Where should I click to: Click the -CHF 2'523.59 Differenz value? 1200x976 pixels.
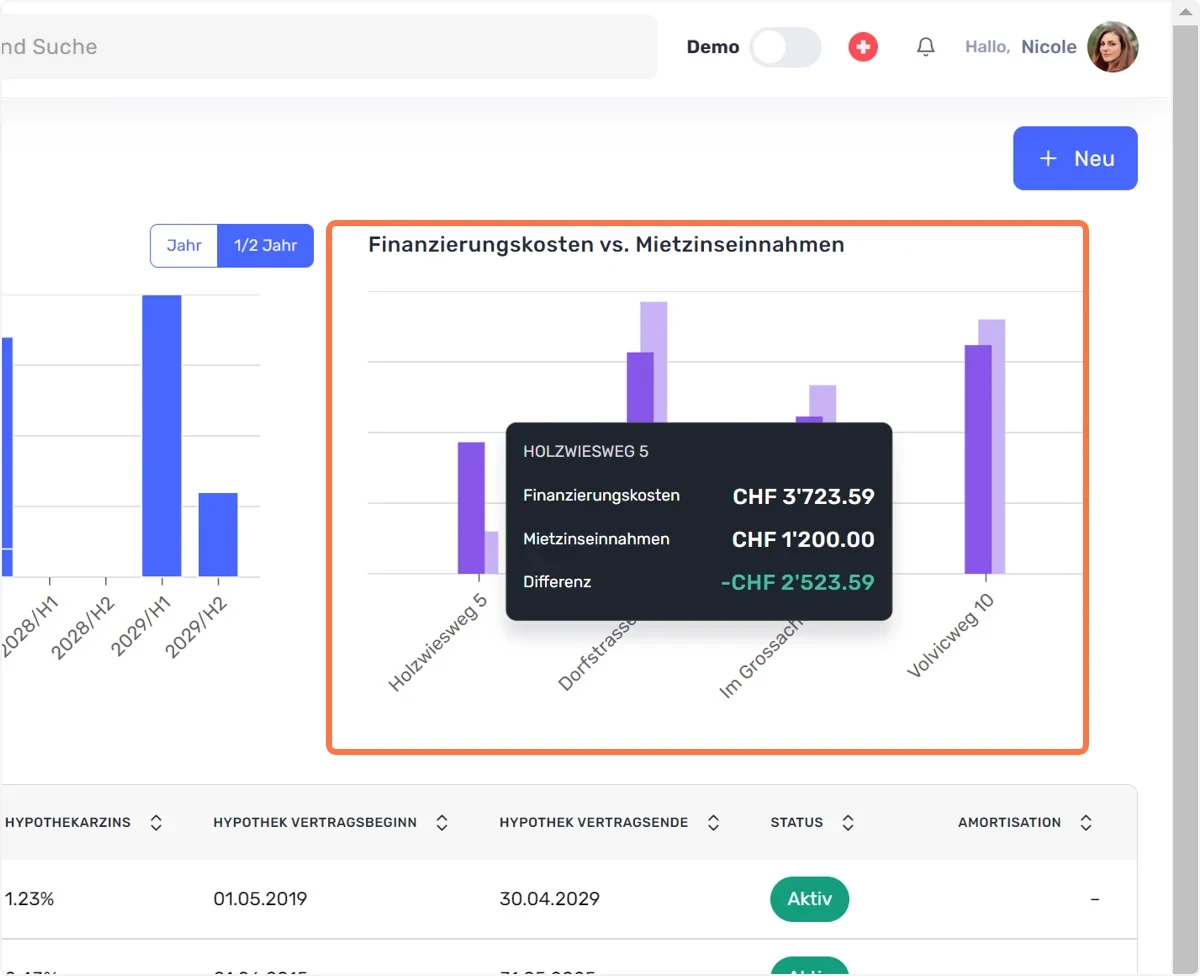798,582
